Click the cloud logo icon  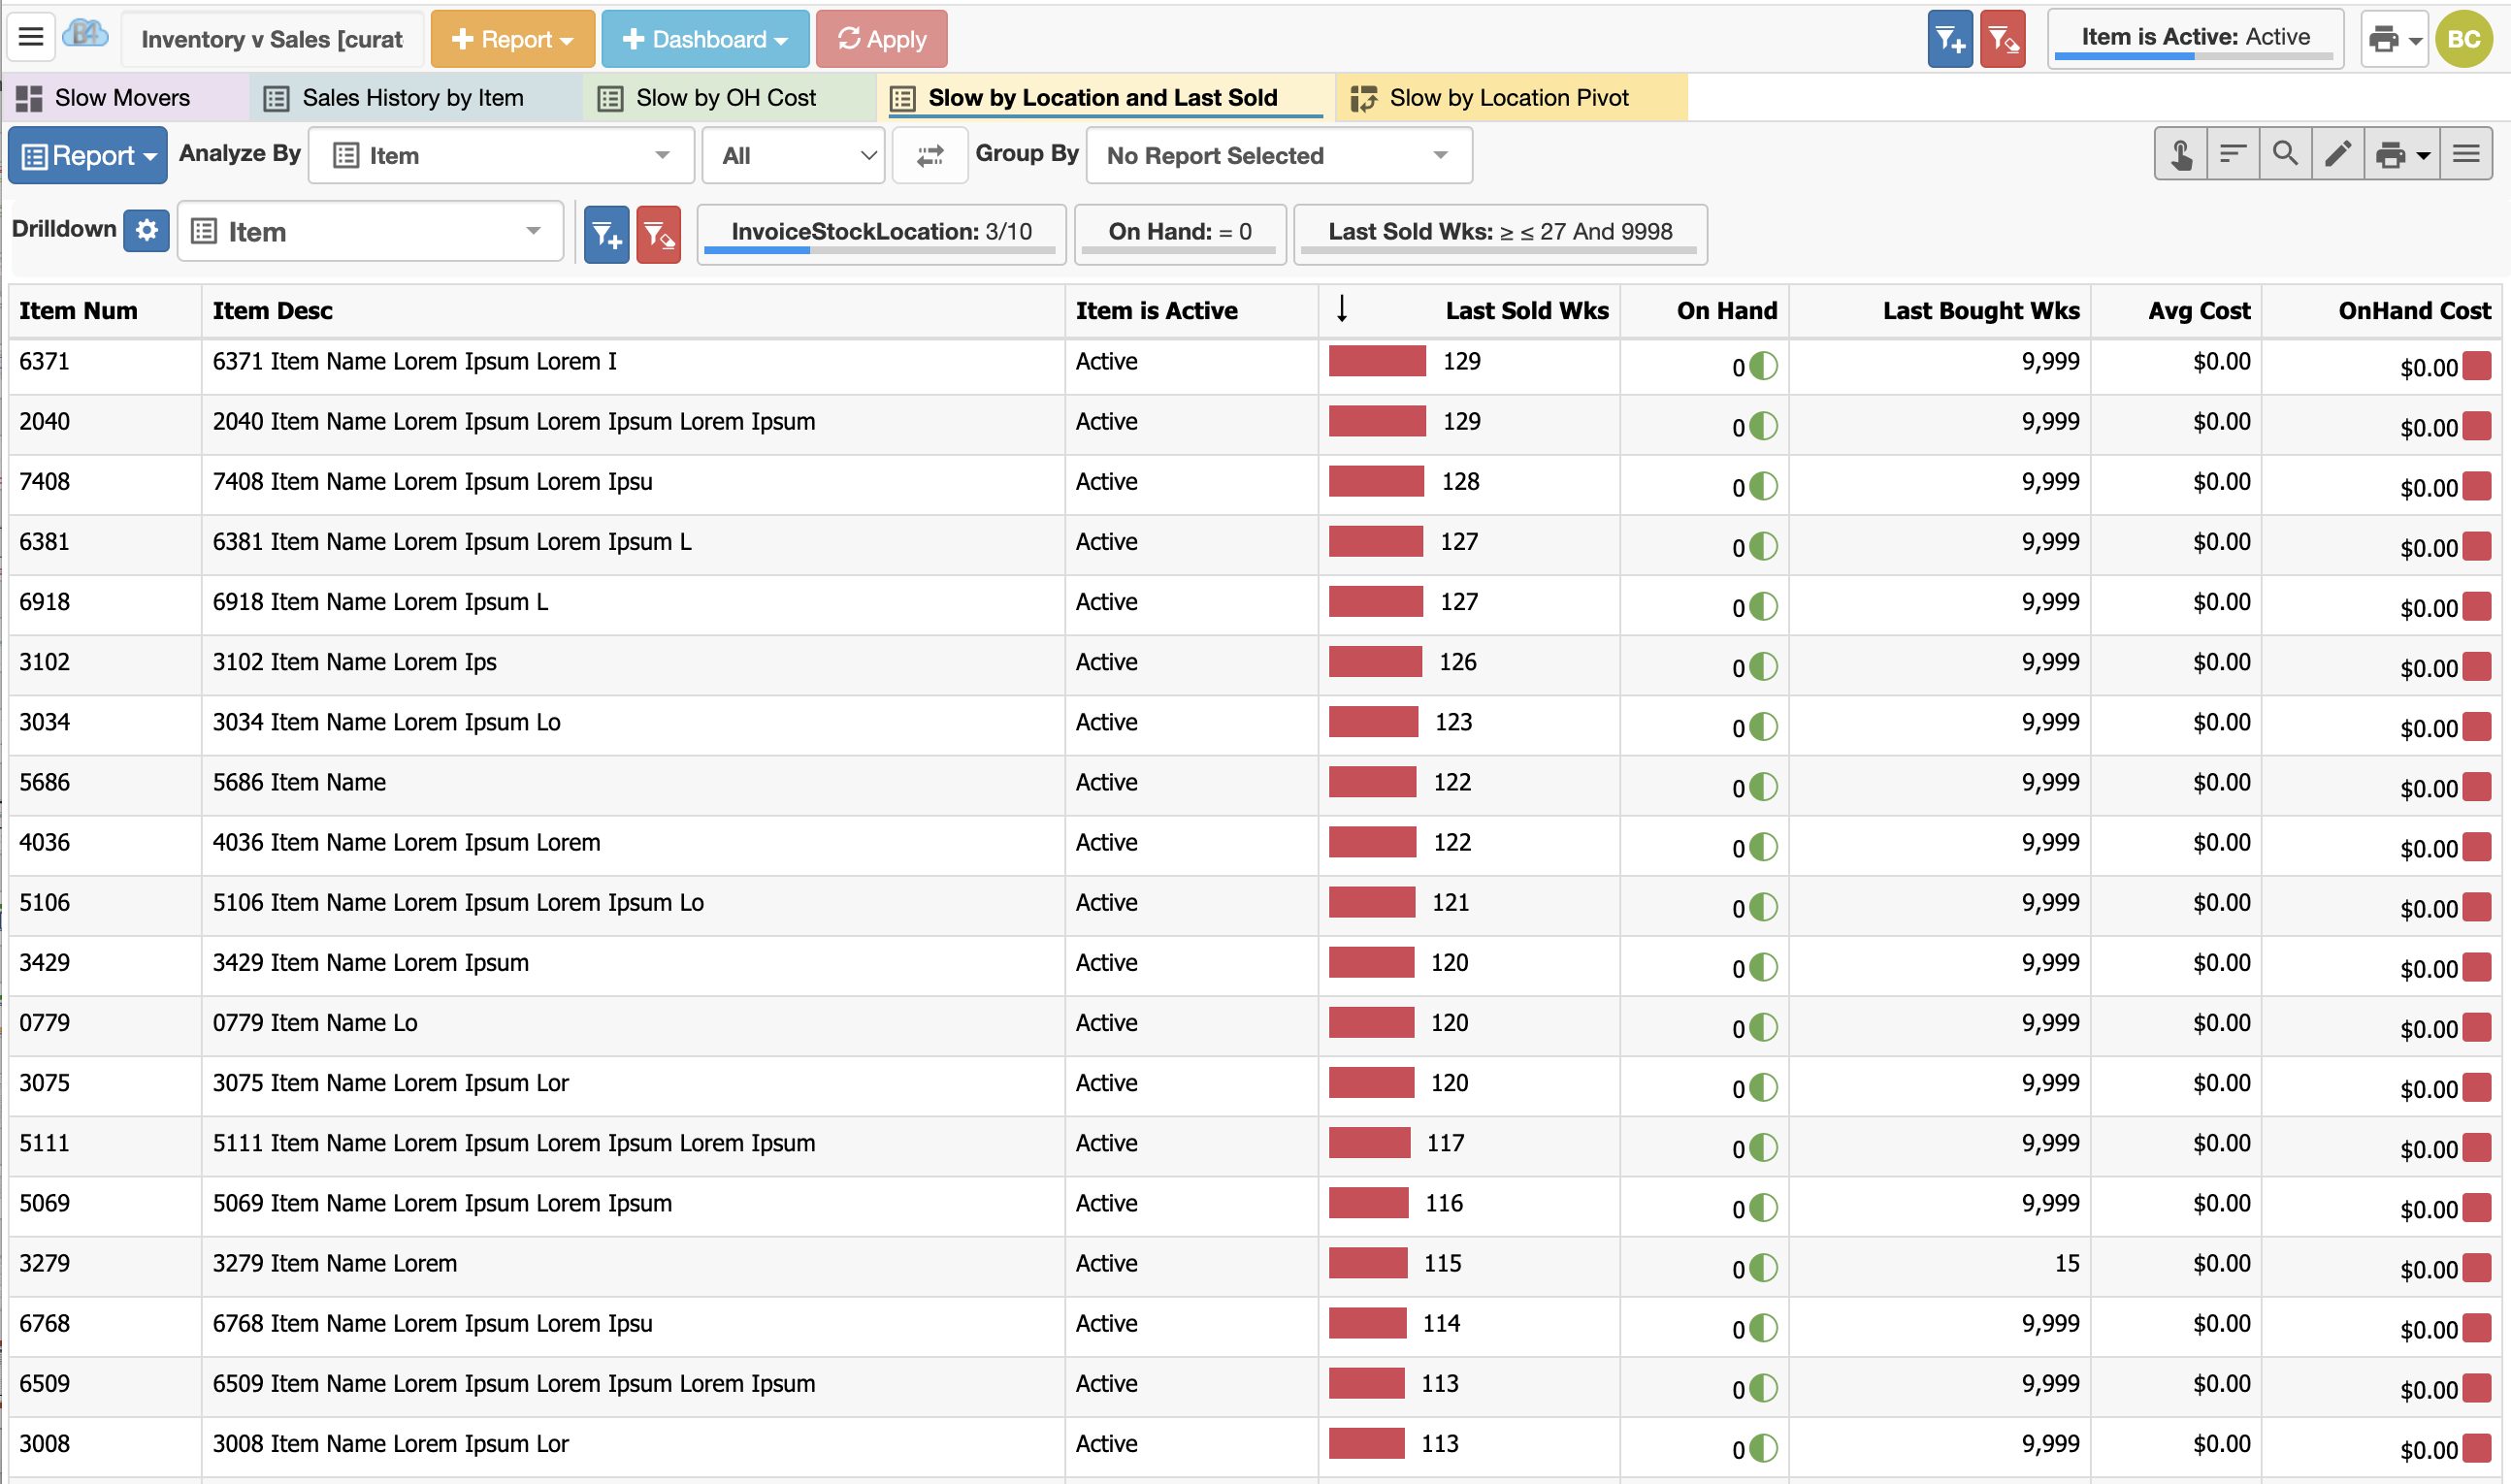pyautogui.click(x=86, y=36)
